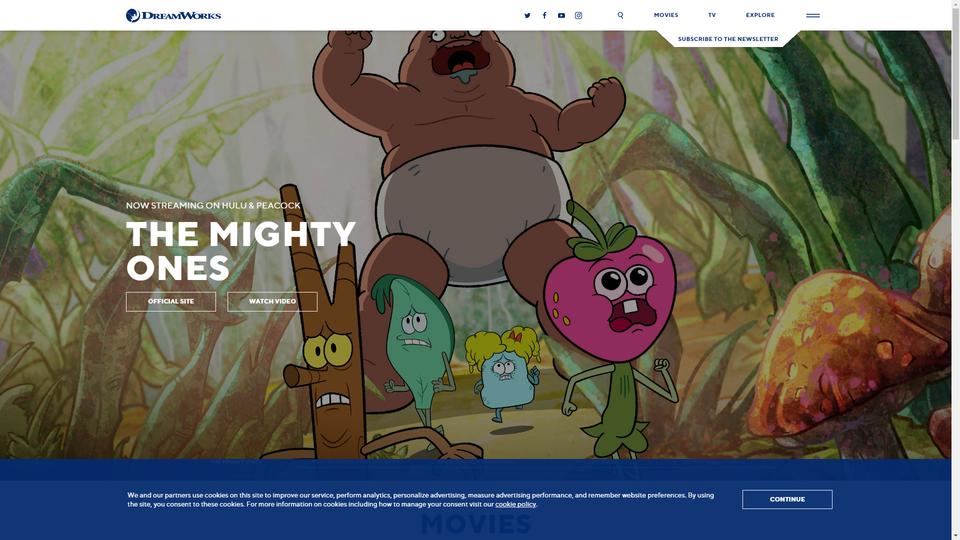Open DreamWorks Twitter page icon
The width and height of the screenshot is (960, 540).
pyautogui.click(x=527, y=15)
